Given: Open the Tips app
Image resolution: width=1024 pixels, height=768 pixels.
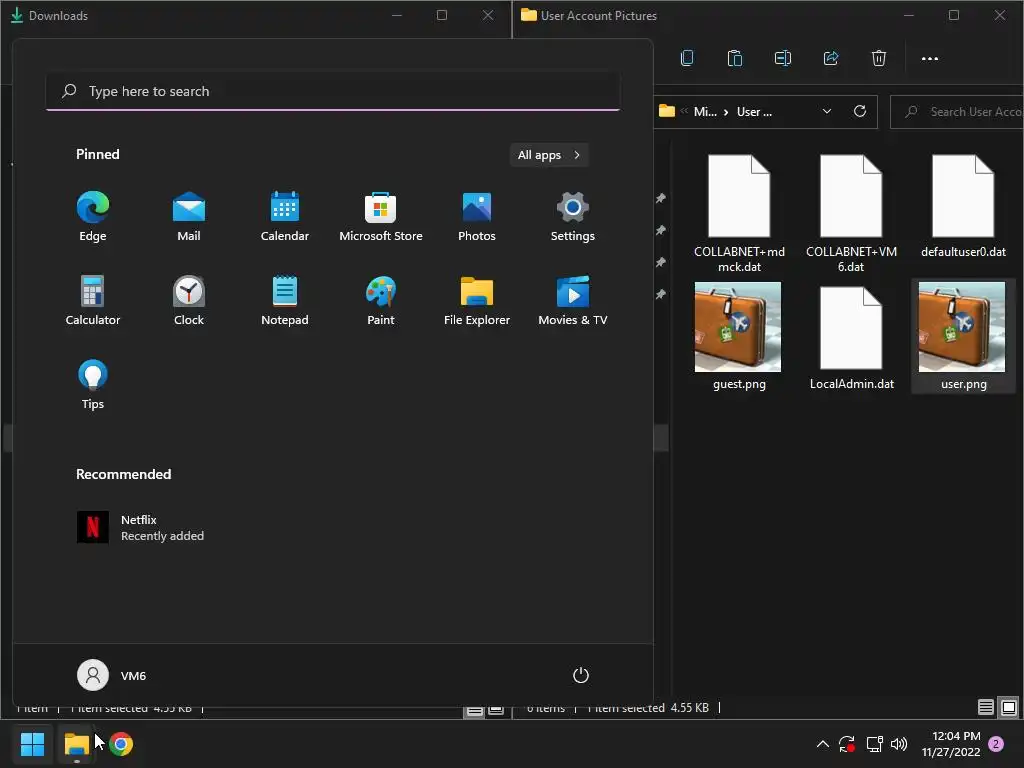Looking at the screenshot, I should click(93, 385).
